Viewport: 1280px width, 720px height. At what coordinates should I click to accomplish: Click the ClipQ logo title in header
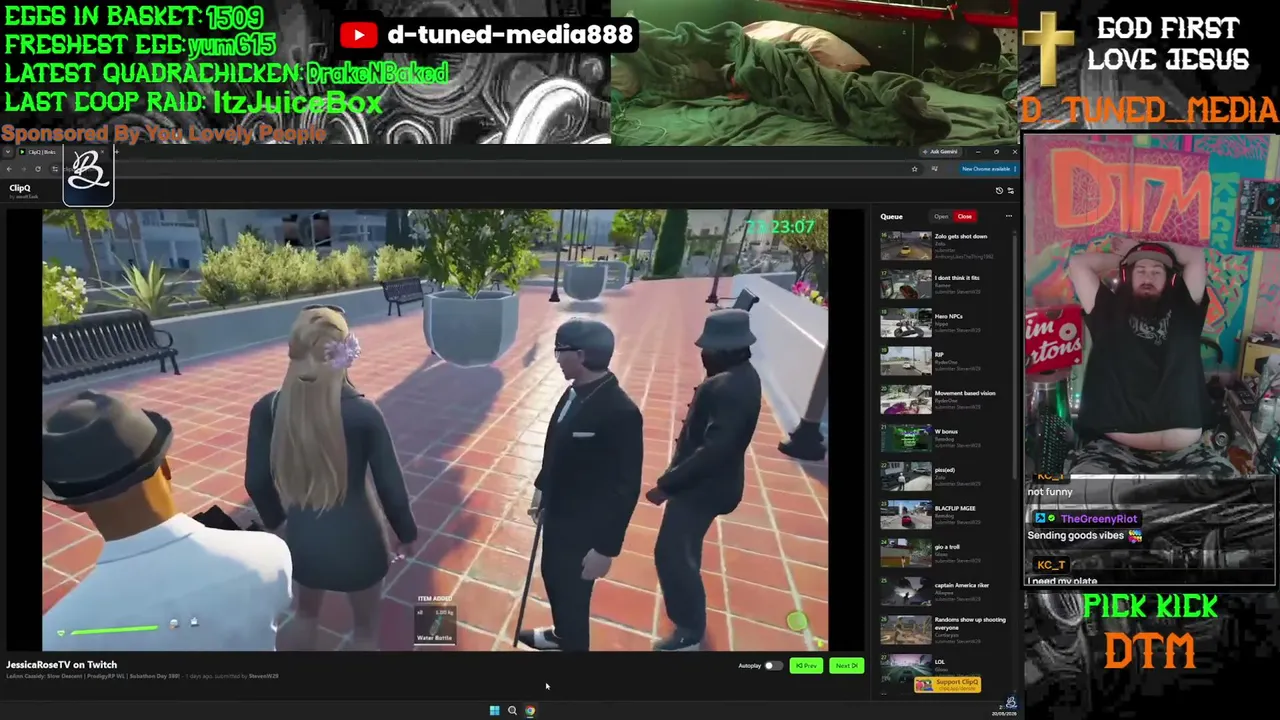20,188
